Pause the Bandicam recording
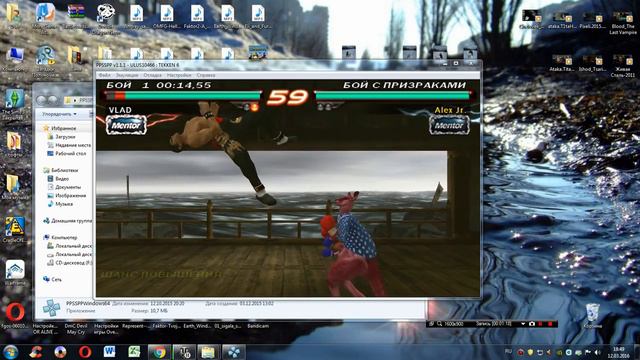The height and width of the screenshot is (360, 640). click(x=541, y=324)
